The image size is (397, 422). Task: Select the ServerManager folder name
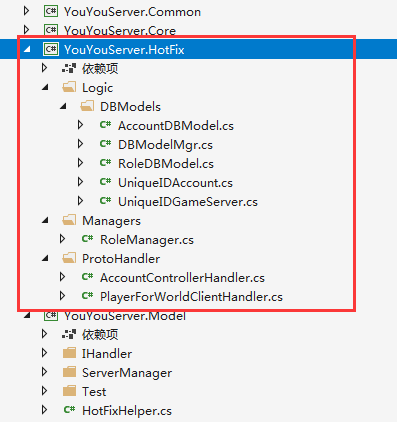[127, 373]
